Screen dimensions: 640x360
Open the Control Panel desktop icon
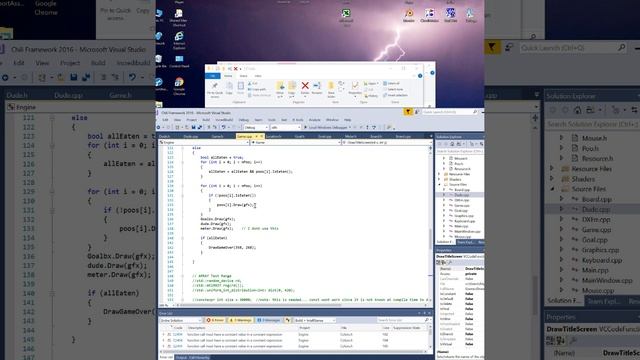click(x=179, y=62)
